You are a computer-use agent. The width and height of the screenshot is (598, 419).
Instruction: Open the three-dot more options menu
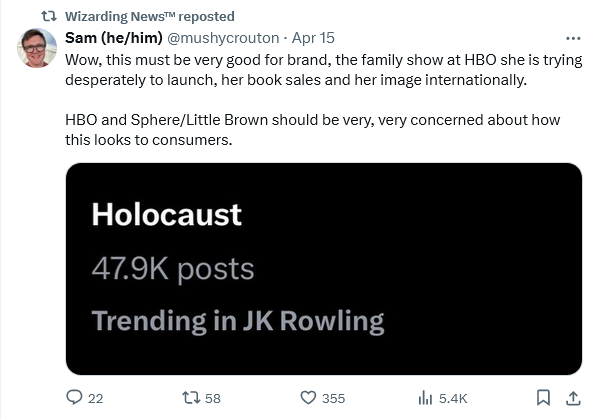click(x=573, y=38)
